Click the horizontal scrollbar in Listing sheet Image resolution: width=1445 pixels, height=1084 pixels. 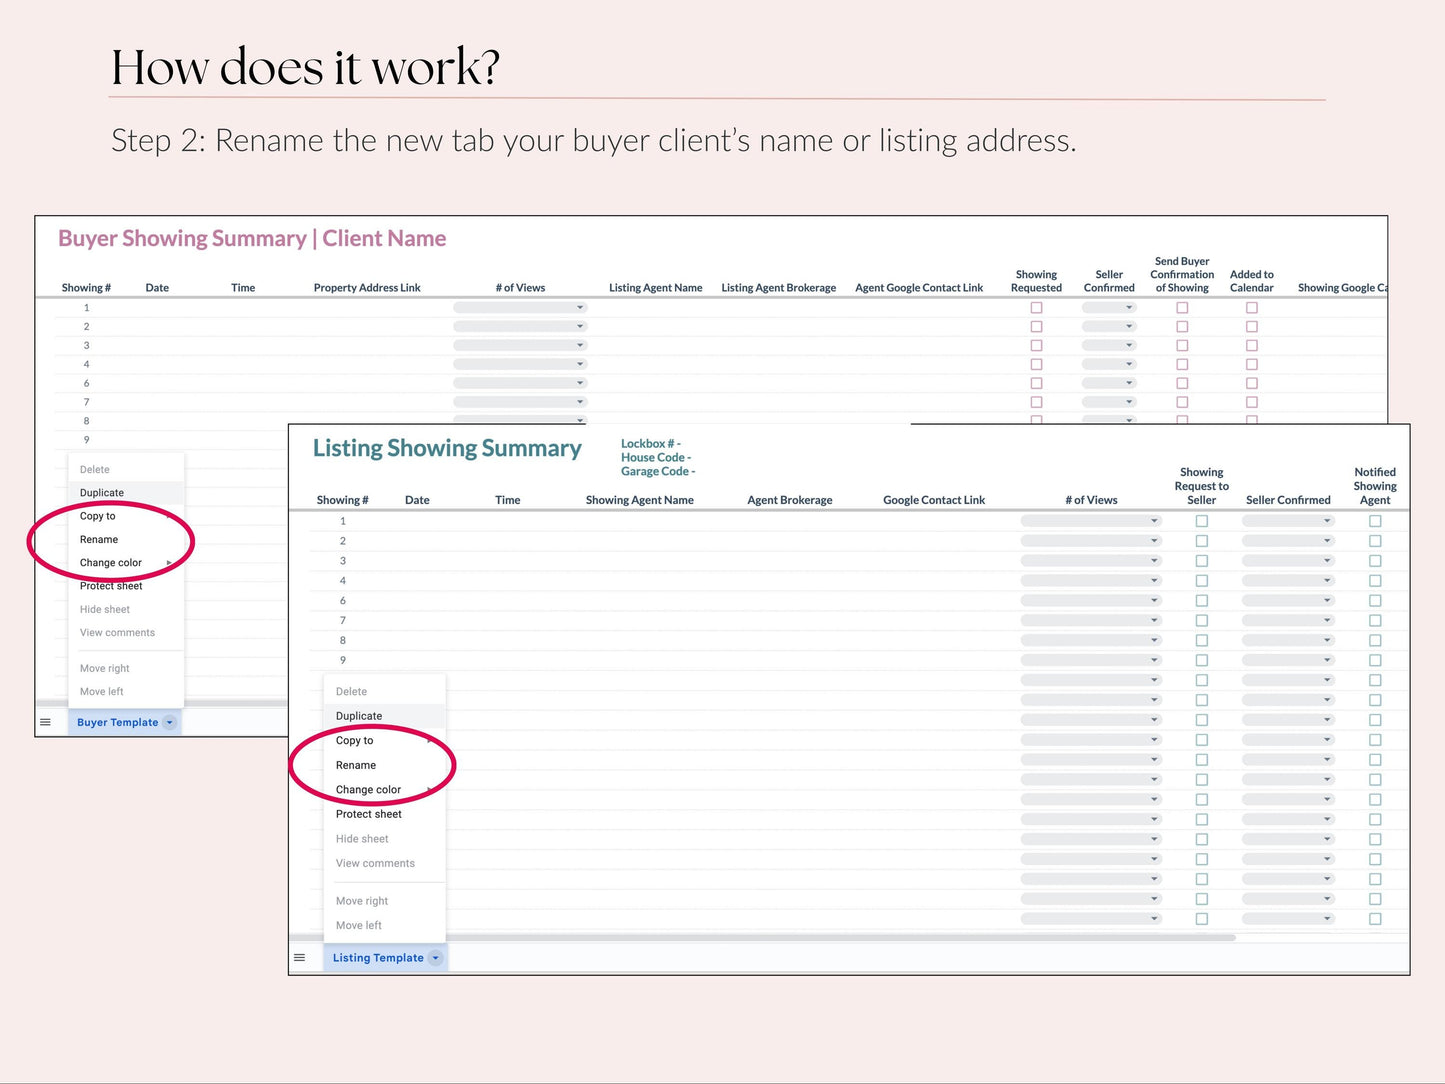[762, 938]
